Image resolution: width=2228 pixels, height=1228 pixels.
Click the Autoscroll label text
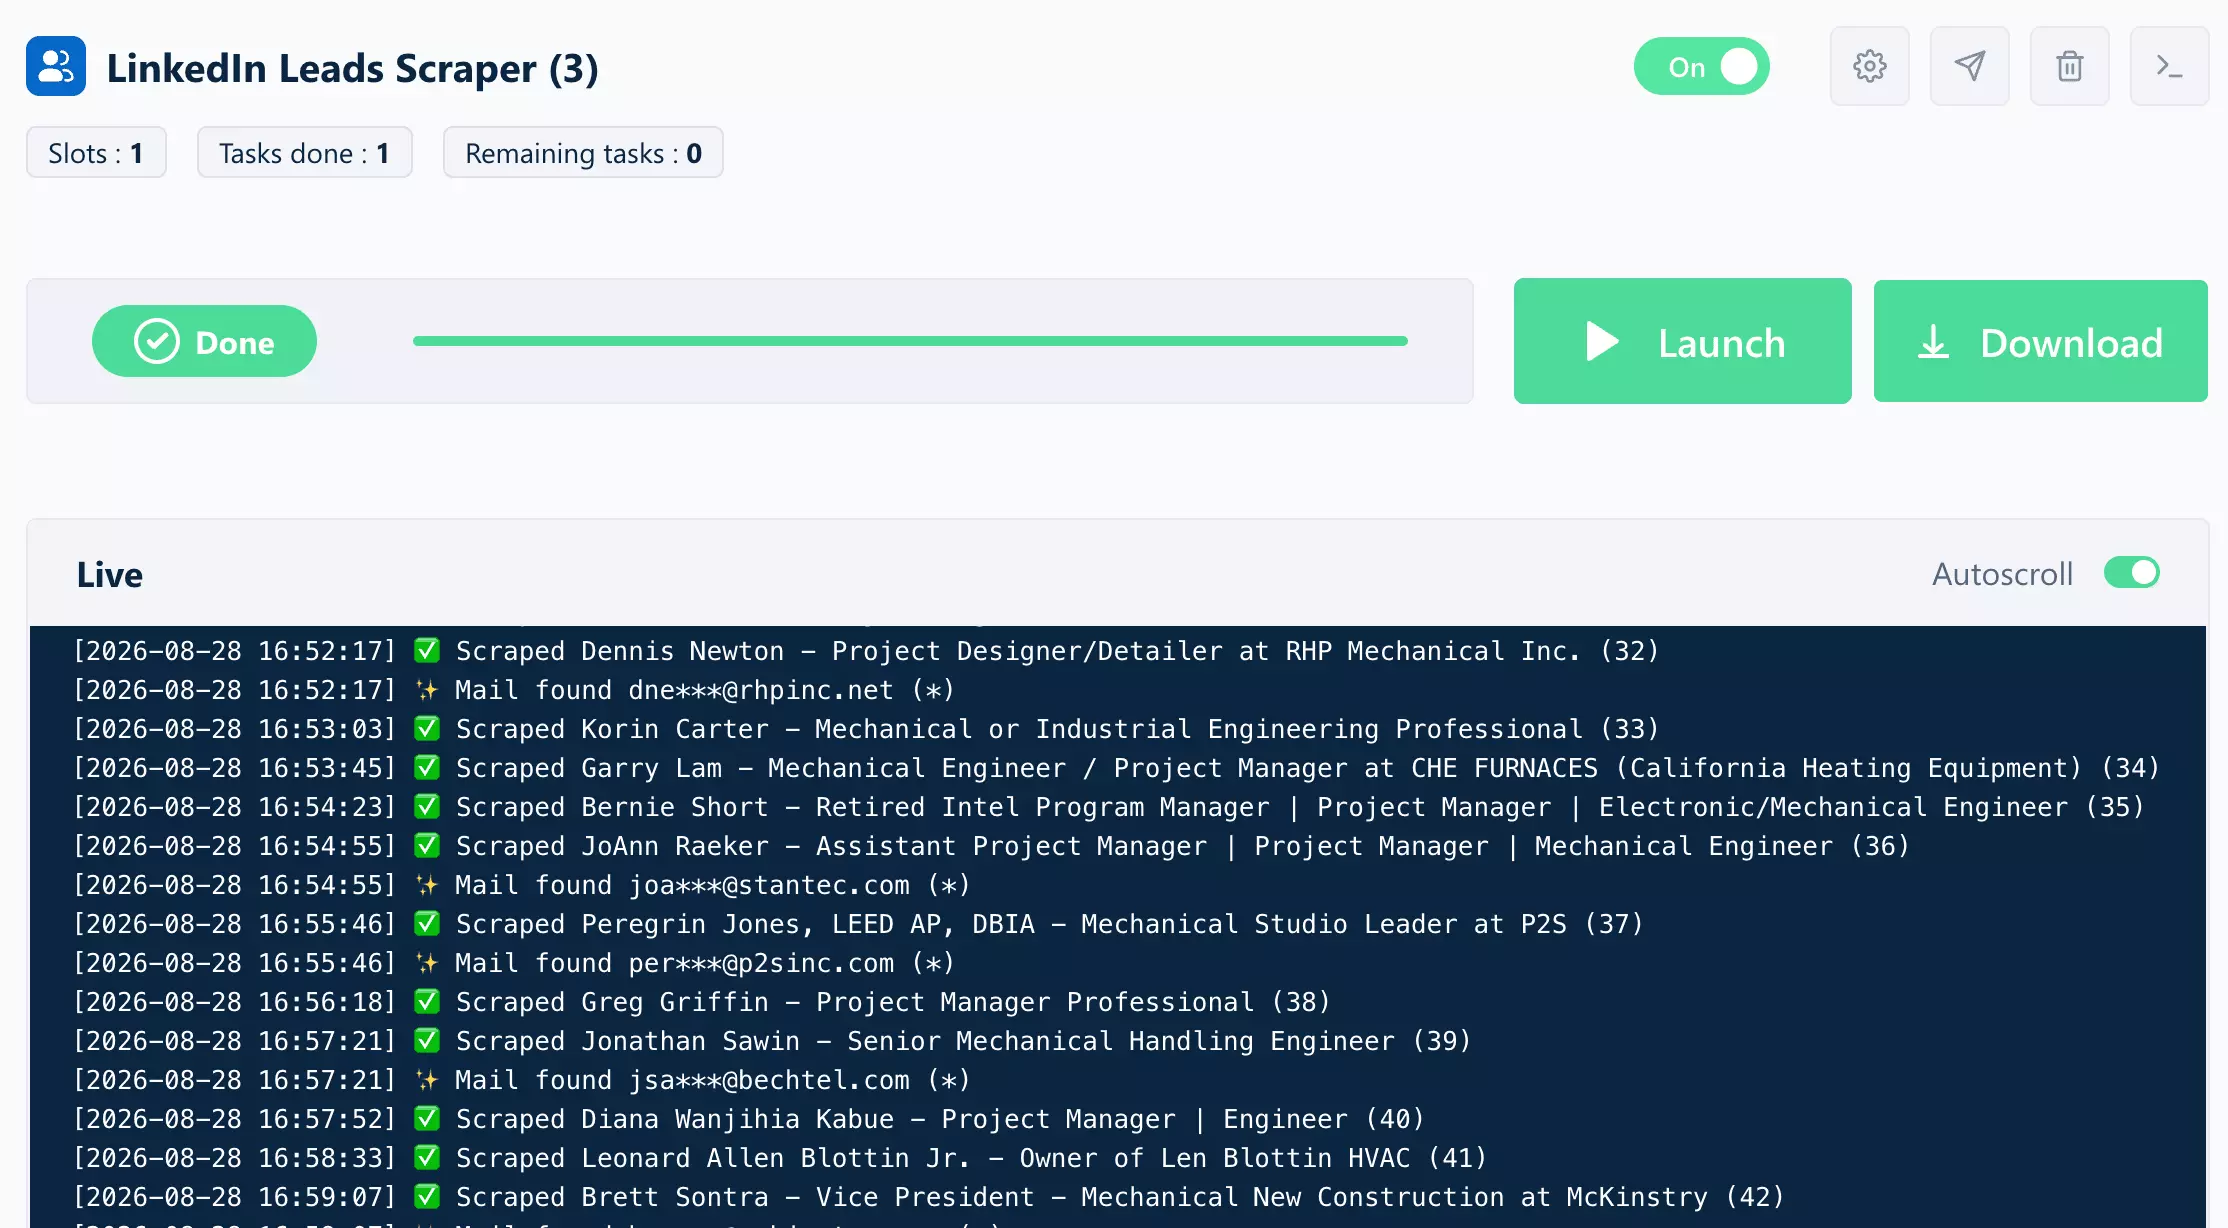click(2002, 574)
